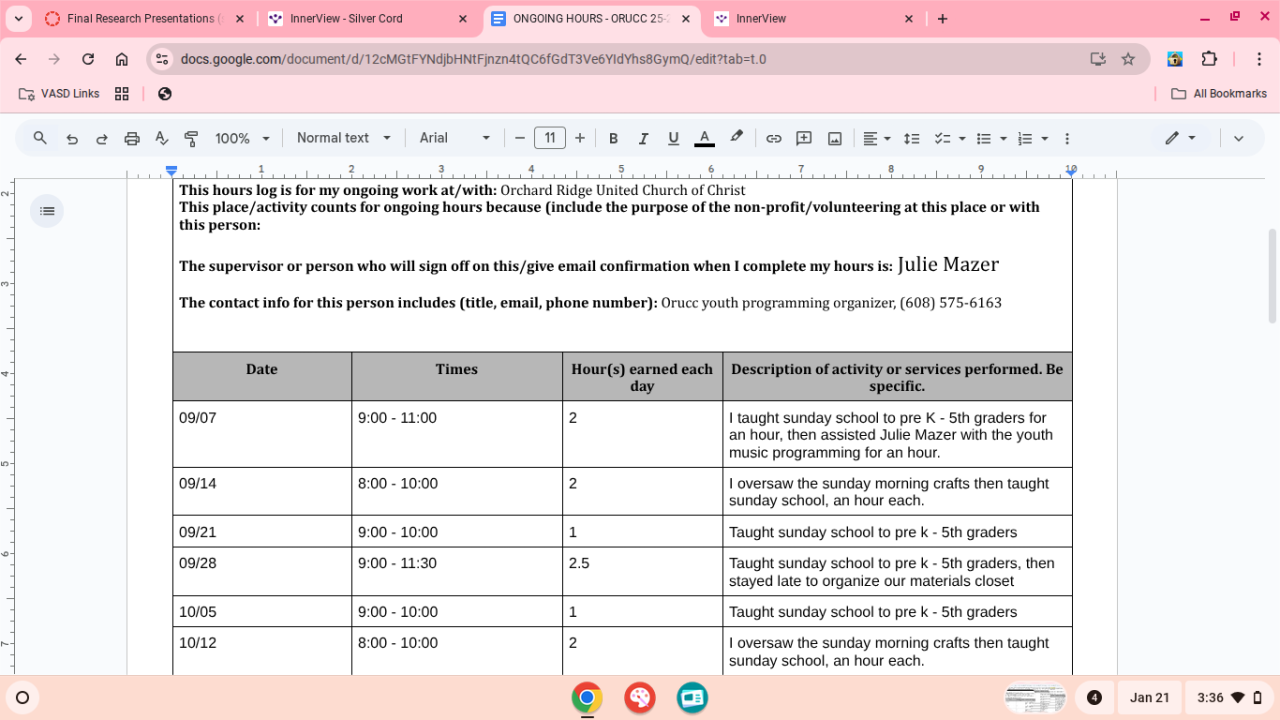1280x720 pixels.
Task: Click the spelling and grammar check icon
Action: pos(161,138)
